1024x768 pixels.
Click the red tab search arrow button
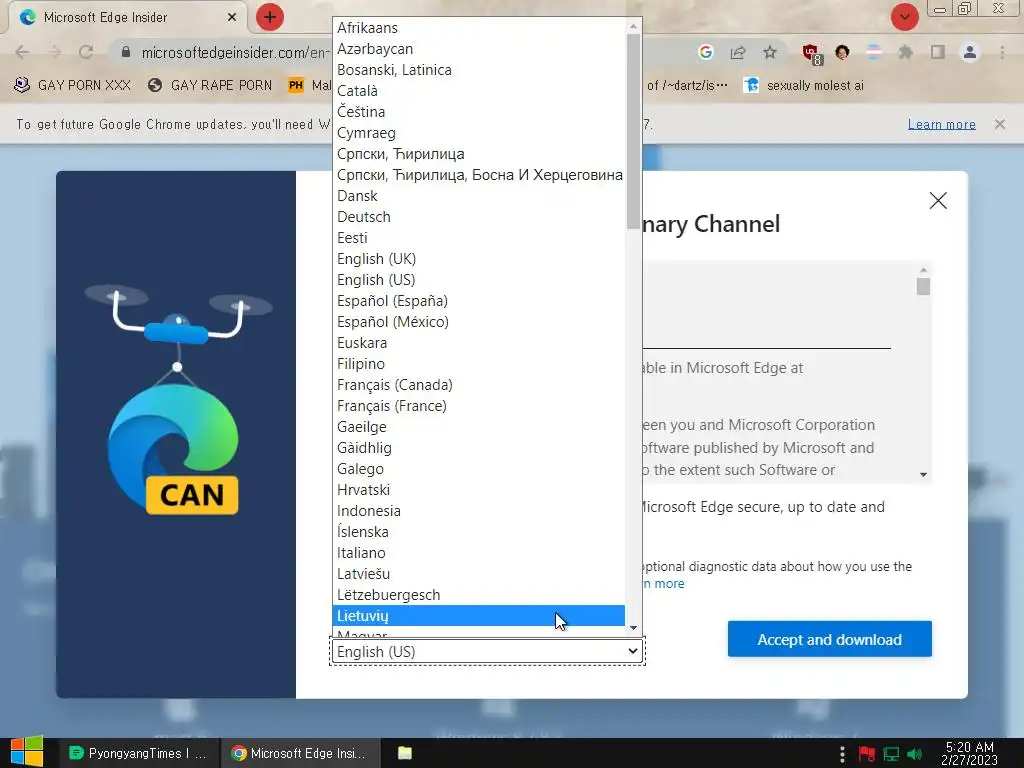click(x=904, y=17)
